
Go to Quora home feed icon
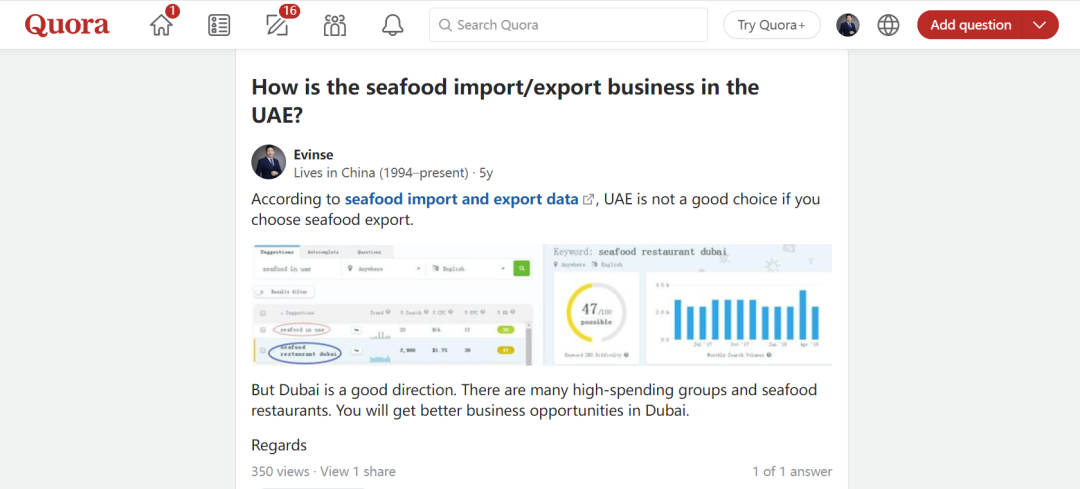tap(161, 25)
